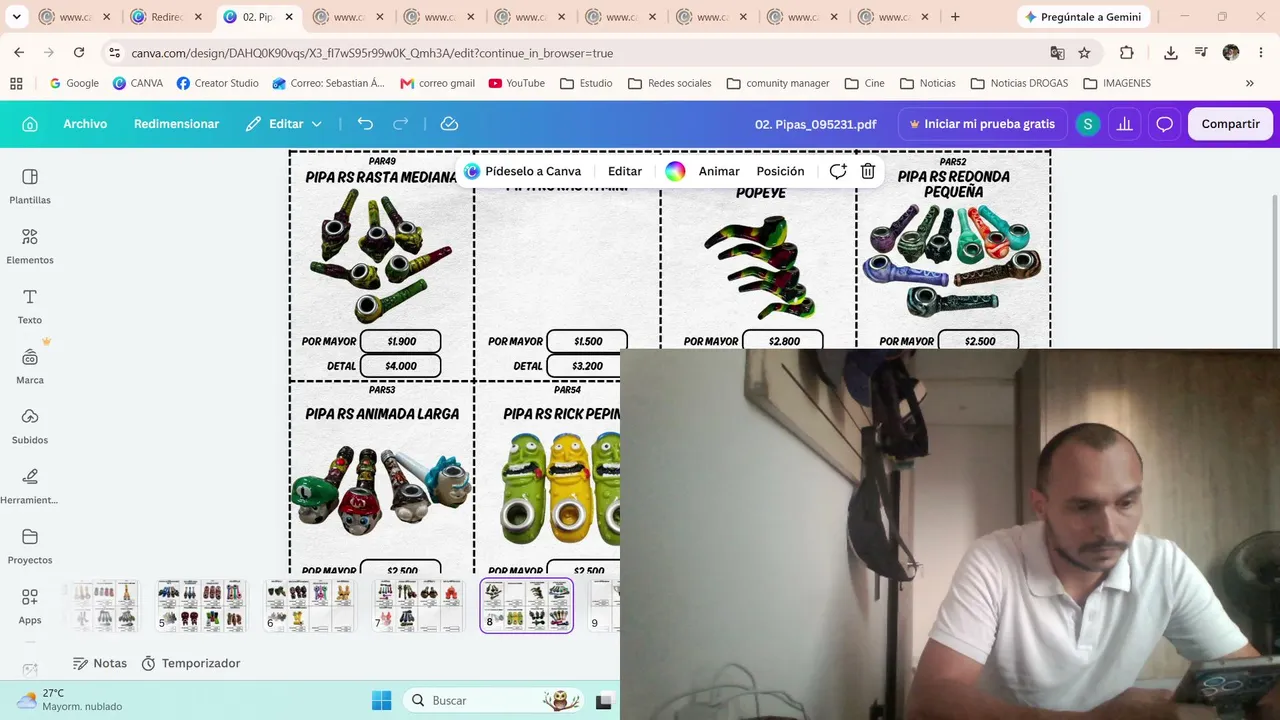The image size is (1280, 720).
Task: Switch to the Redirec browser tab
Action: pyautogui.click(x=164, y=17)
